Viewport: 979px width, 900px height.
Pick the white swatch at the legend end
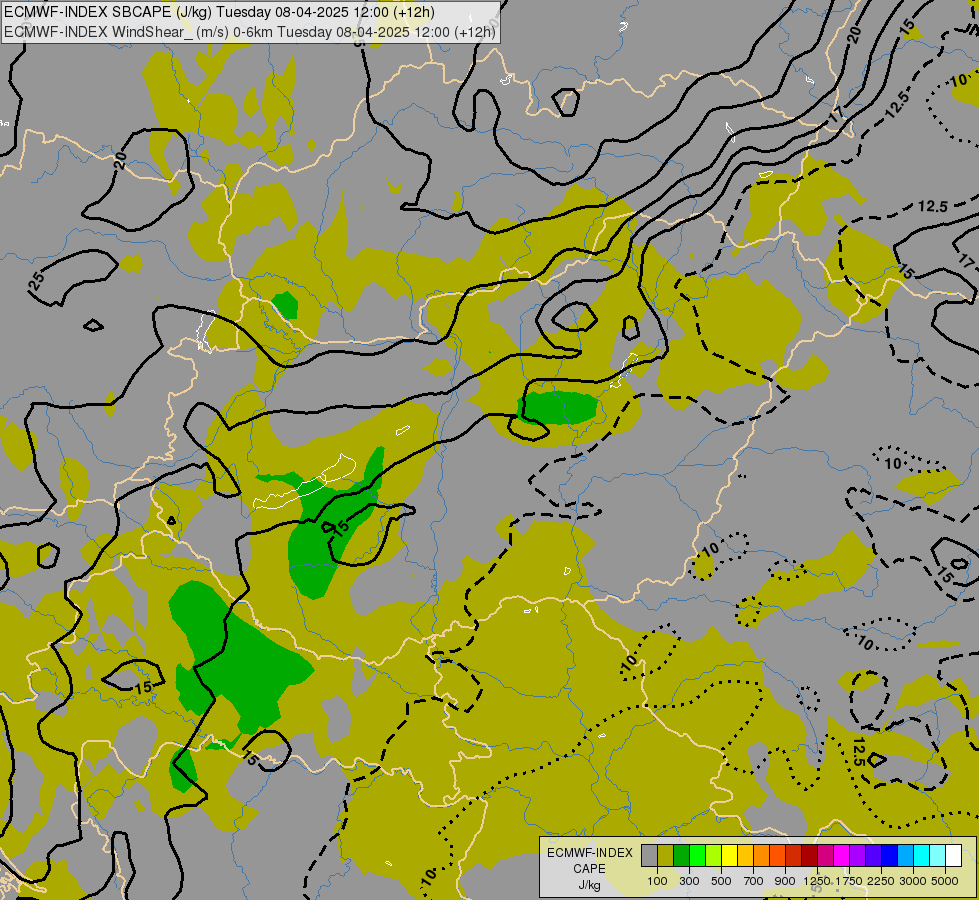(x=954, y=855)
